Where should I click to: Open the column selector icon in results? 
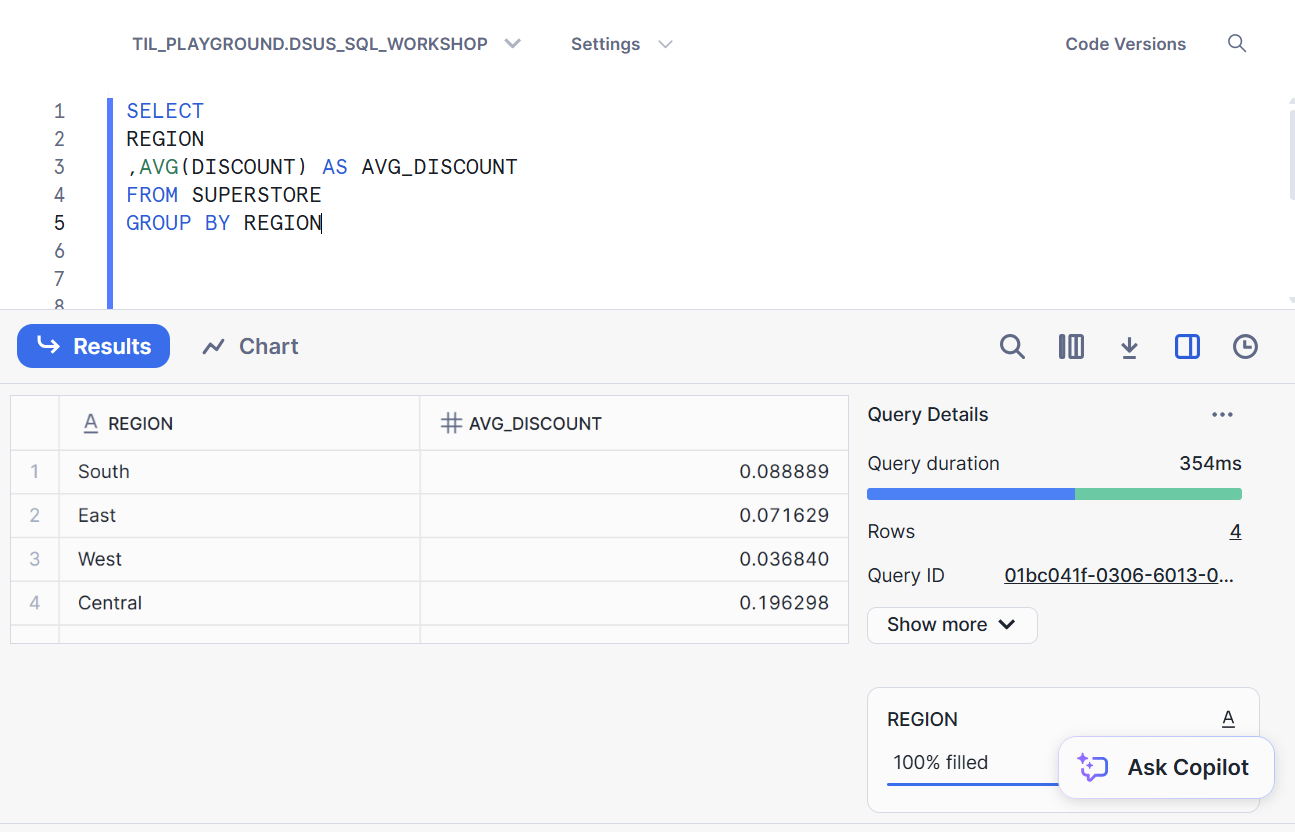[x=1071, y=347]
